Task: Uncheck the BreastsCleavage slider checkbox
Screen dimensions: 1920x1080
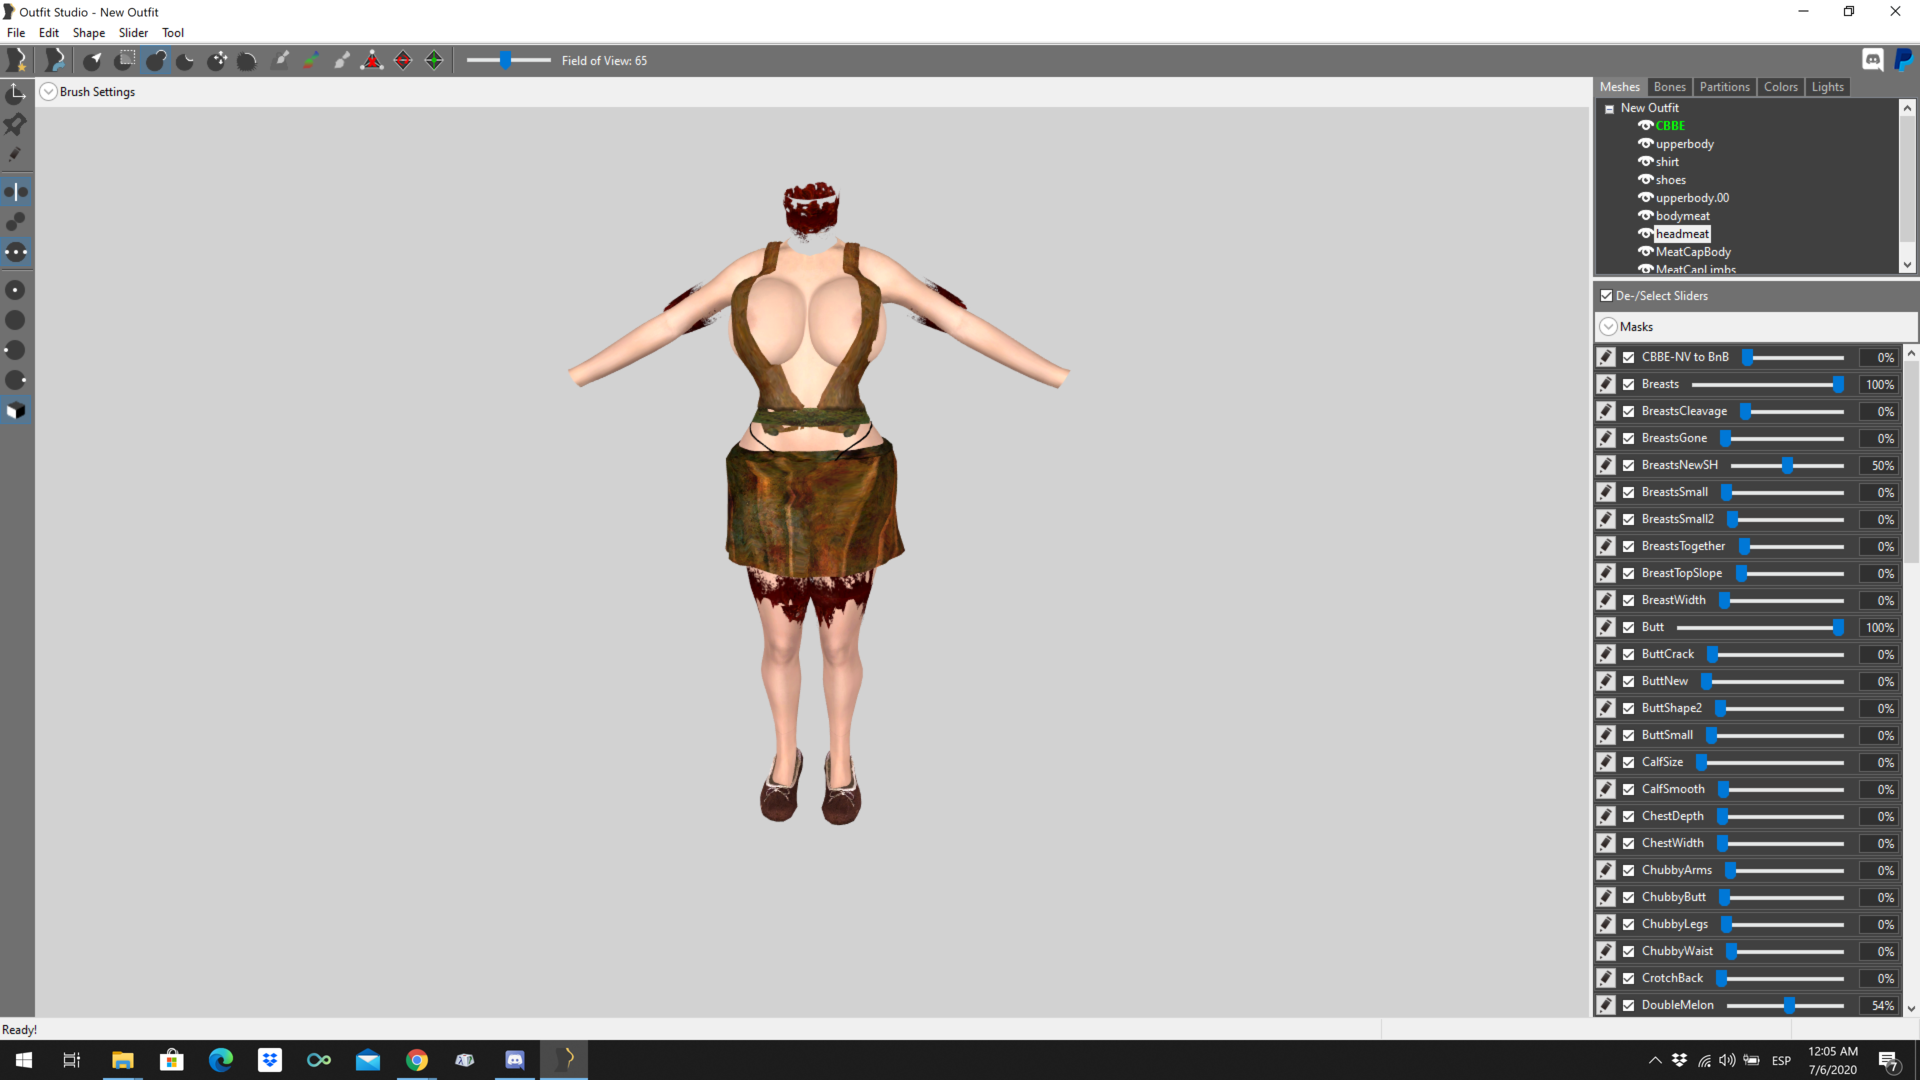Action: [x=1629, y=411]
